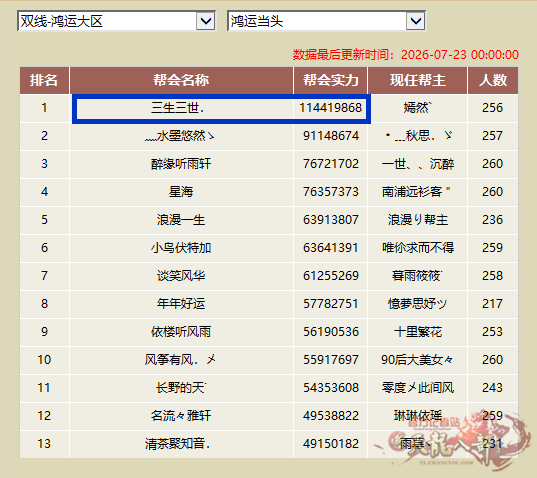This screenshot has height=478, width=537.
Task: Select guild leader 嫣然`
Action: [x=417, y=108]
